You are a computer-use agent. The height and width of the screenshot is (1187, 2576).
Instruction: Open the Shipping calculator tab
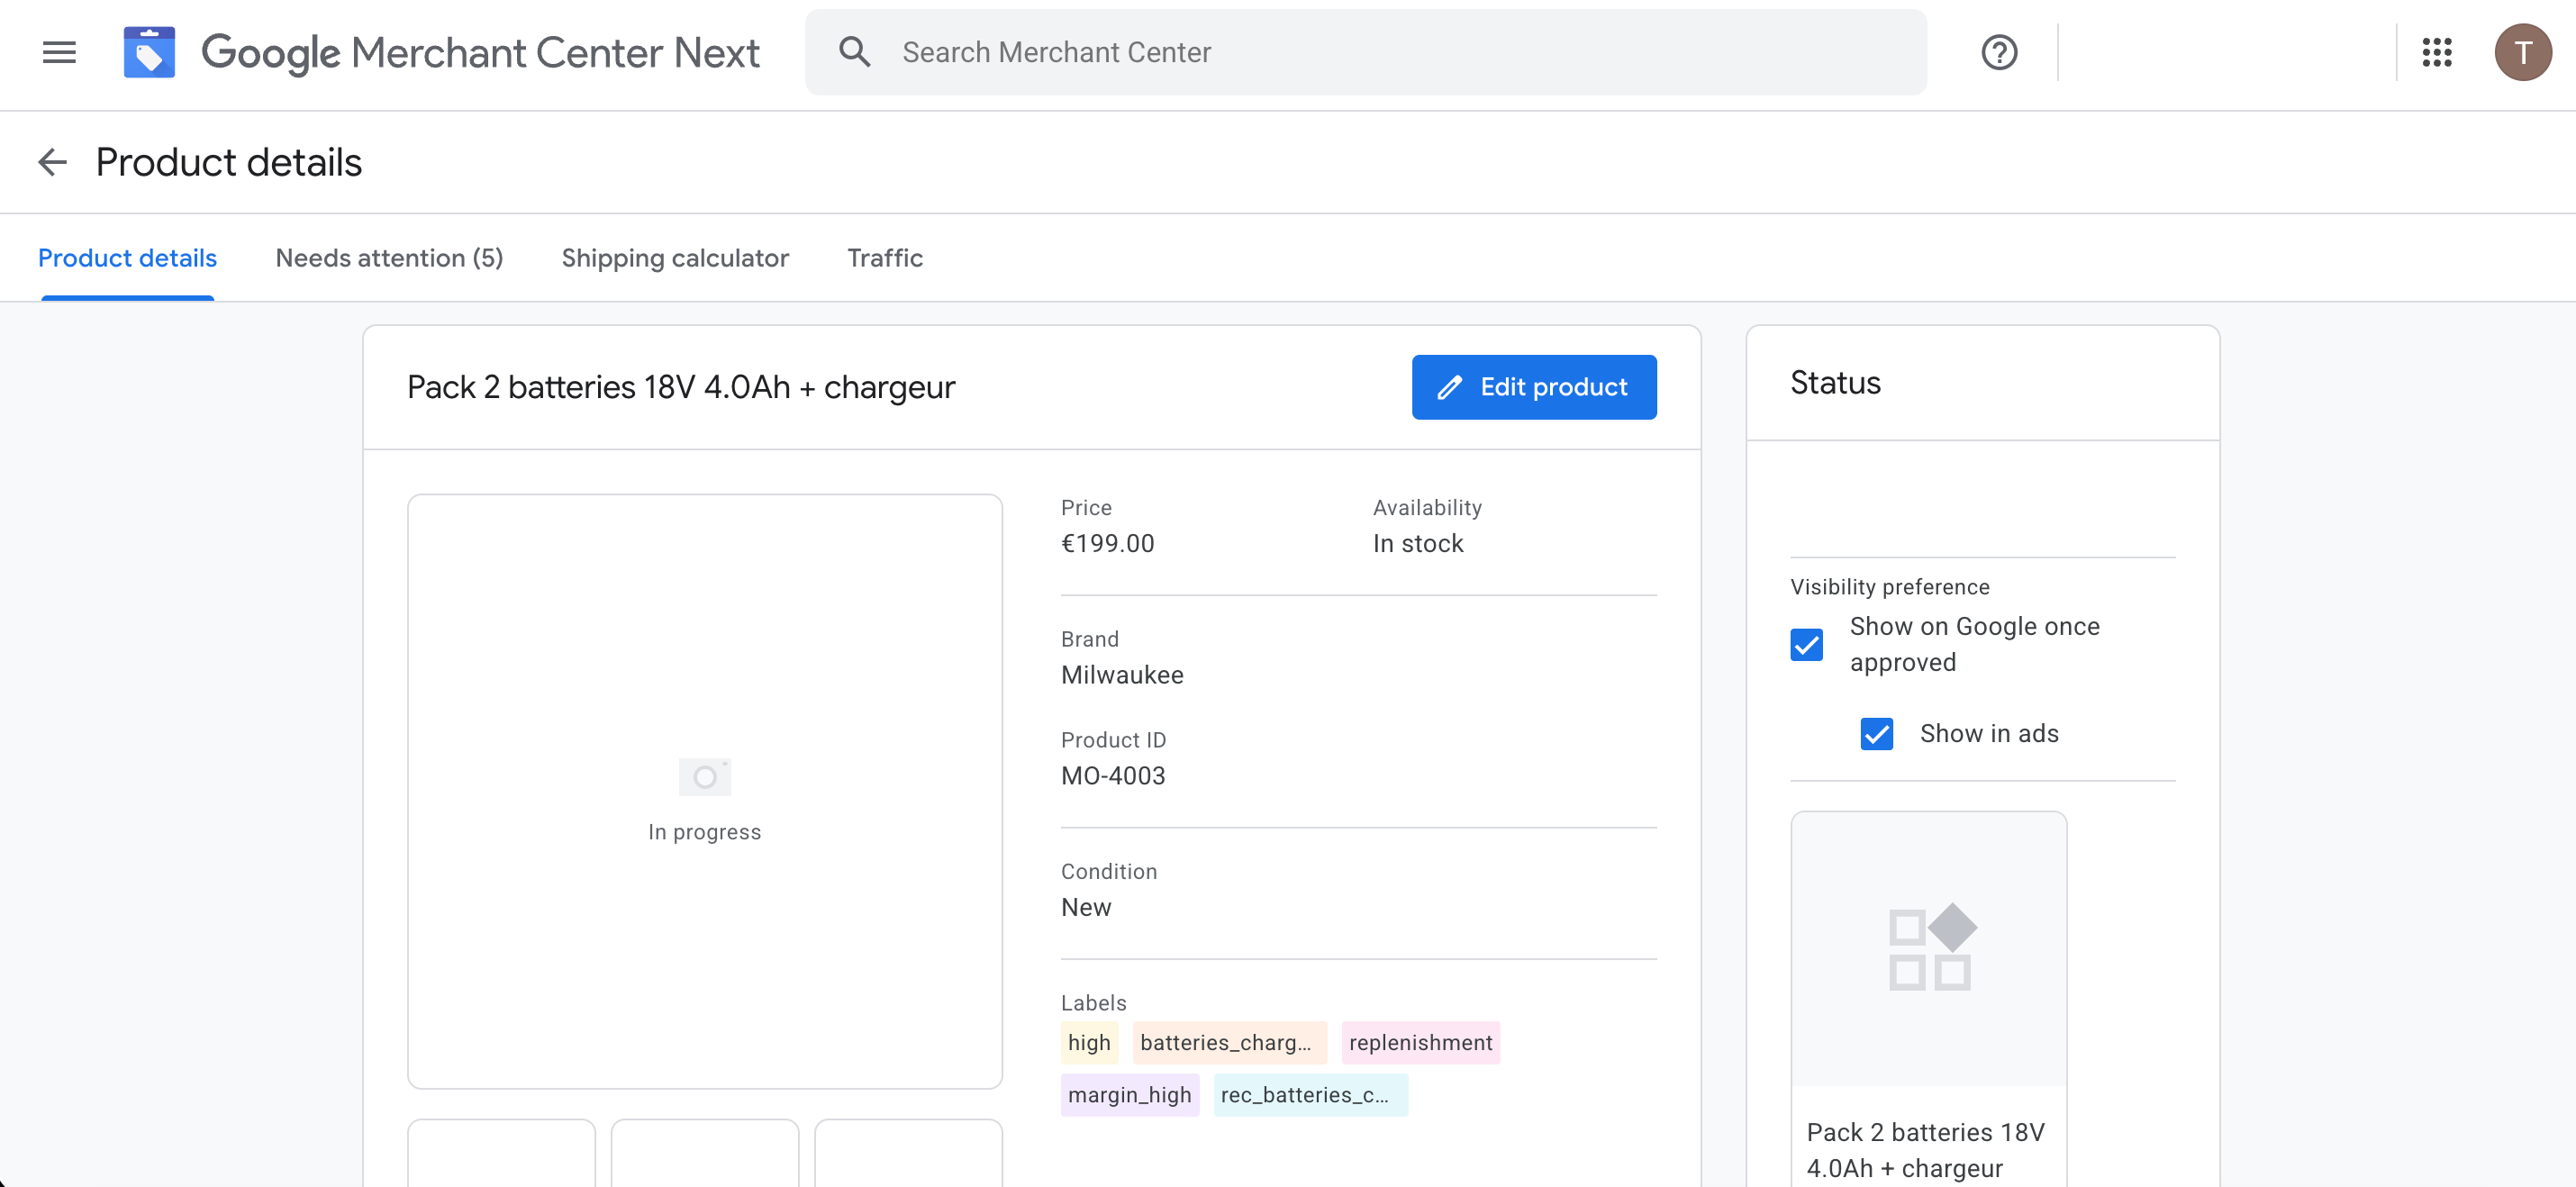pyautogui.click(x=675, y=258)
